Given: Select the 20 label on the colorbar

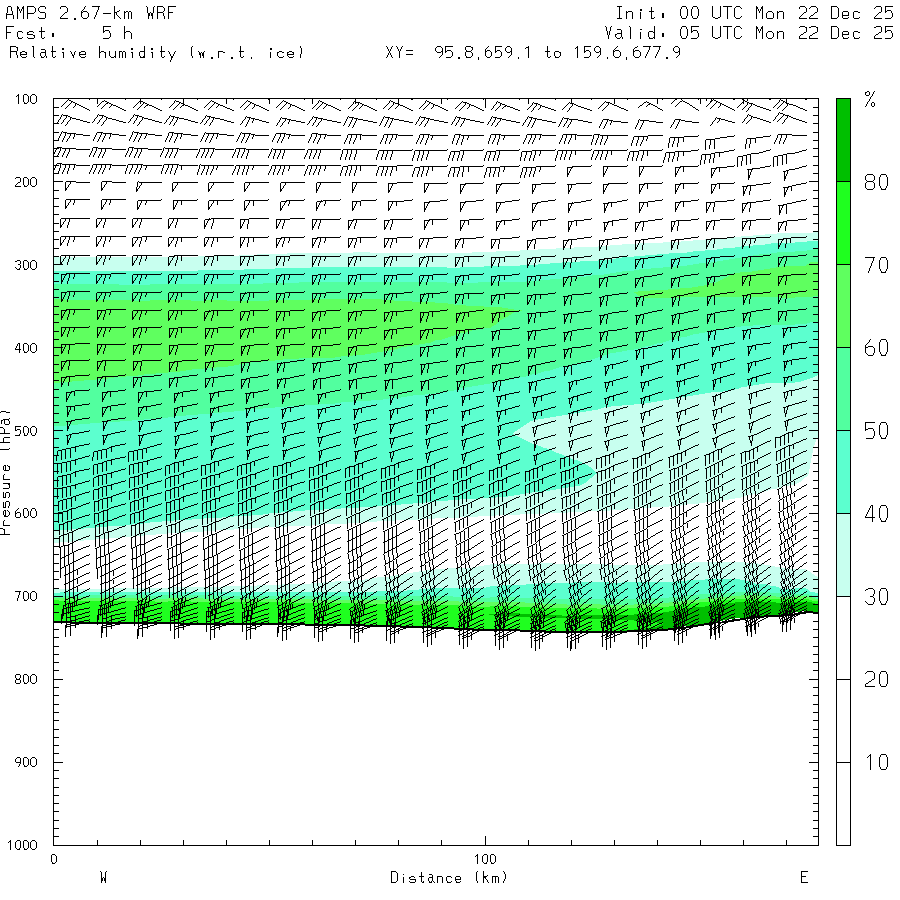Looking at the screenshot, I should (876, 680).
